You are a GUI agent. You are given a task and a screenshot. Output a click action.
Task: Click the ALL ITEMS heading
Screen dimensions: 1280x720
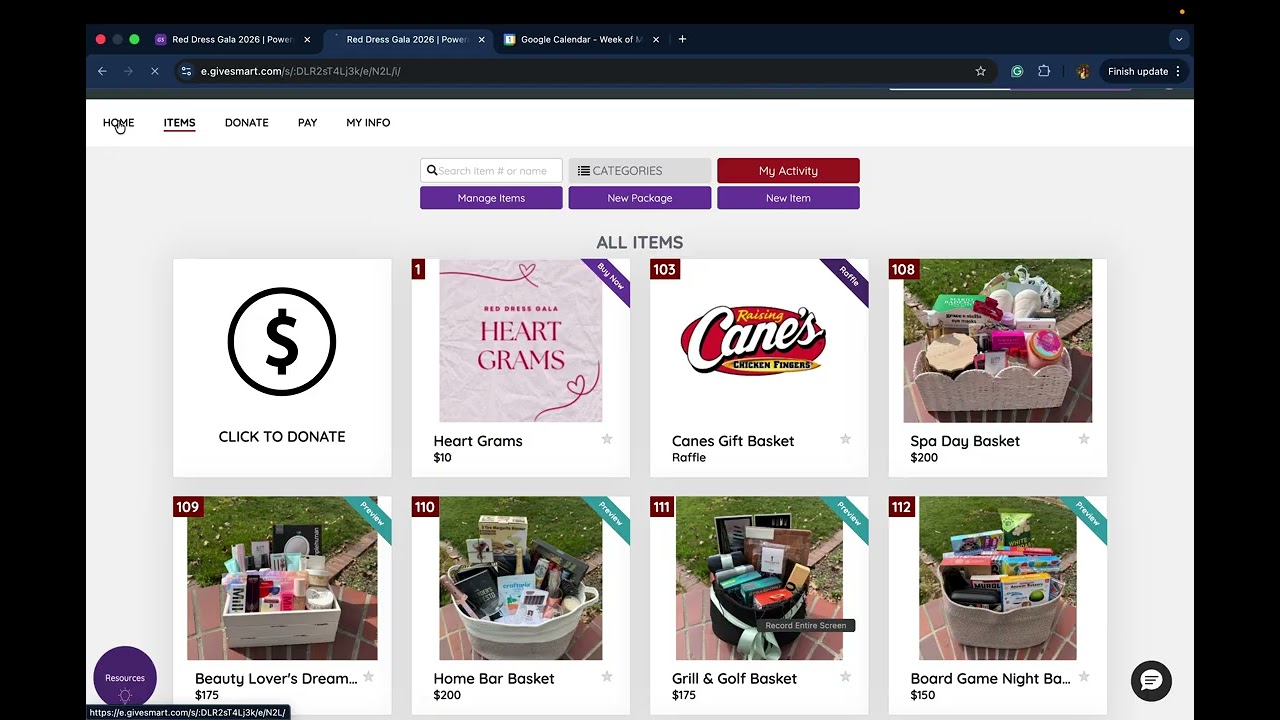[640, 242]
